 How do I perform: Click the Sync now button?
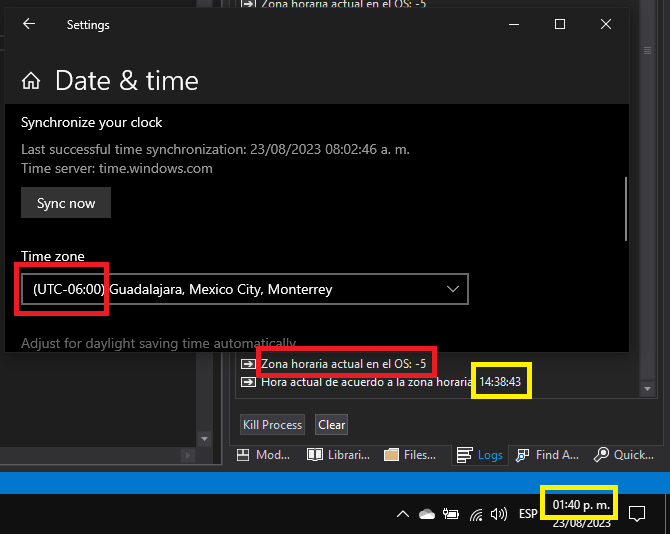(x=66, y=203)
